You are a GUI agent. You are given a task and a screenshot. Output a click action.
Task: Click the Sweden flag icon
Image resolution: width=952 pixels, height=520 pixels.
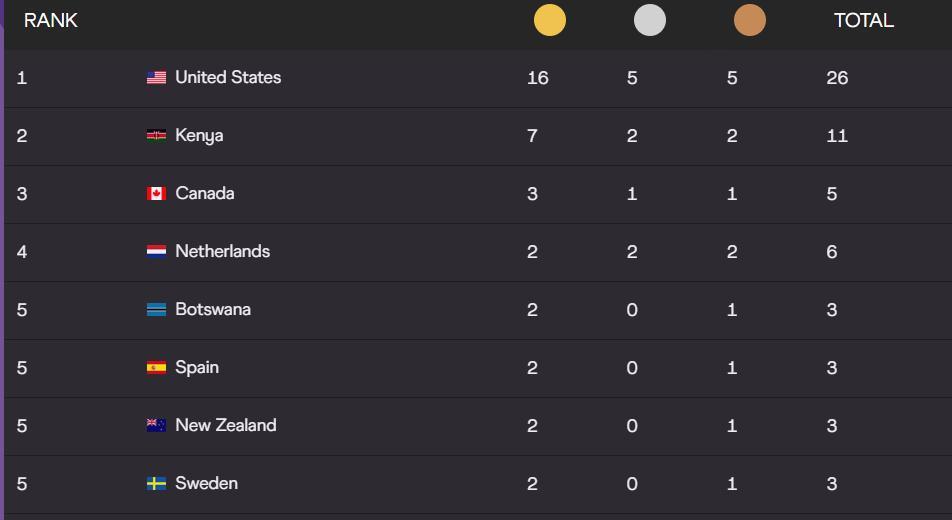pyautogui.click(x=156, y=484)
